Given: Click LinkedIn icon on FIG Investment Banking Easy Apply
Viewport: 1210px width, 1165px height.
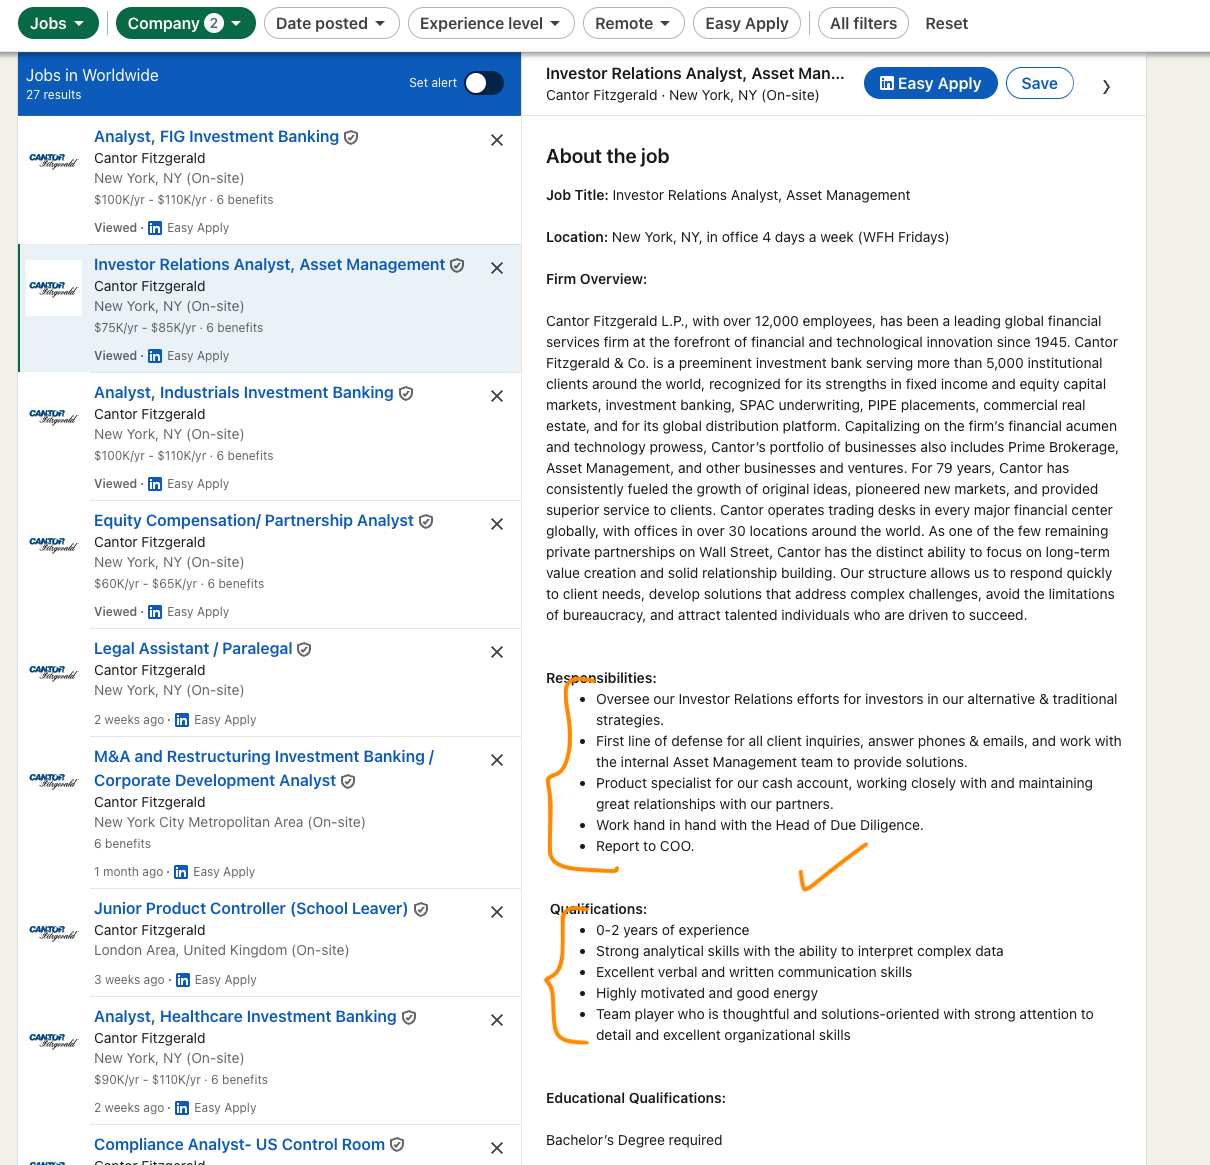Looking at the screenshot, I should (155, 228).
